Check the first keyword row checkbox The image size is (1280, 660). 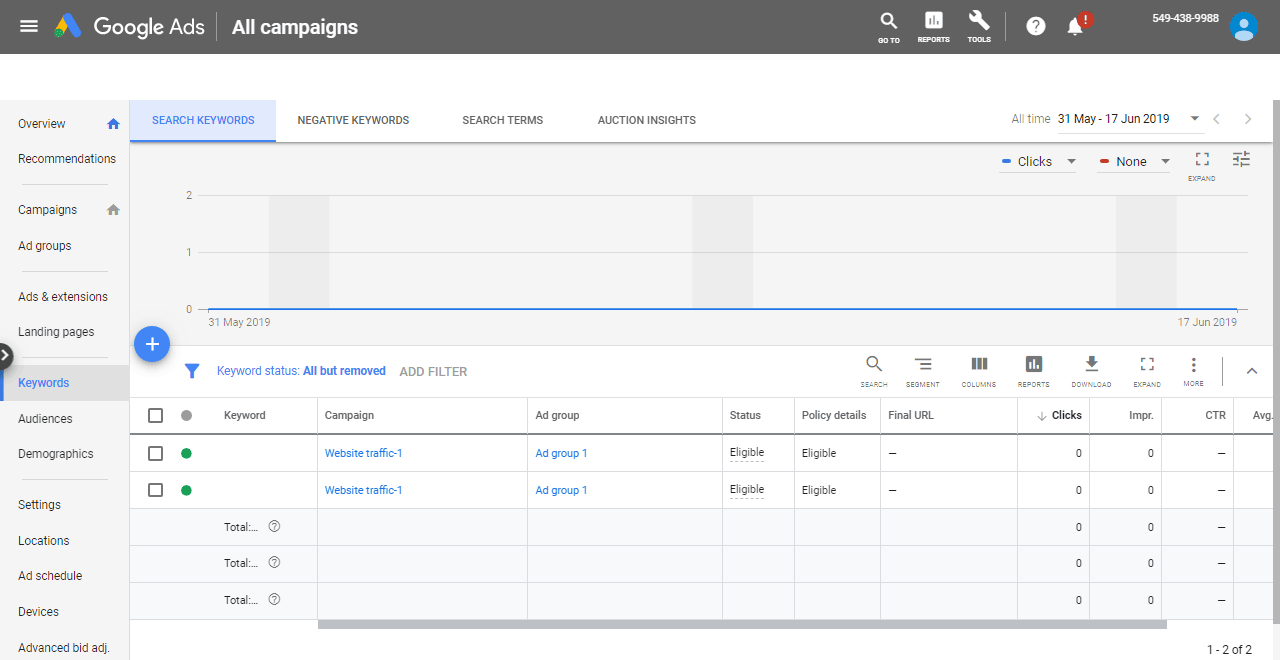coord(155,453)
